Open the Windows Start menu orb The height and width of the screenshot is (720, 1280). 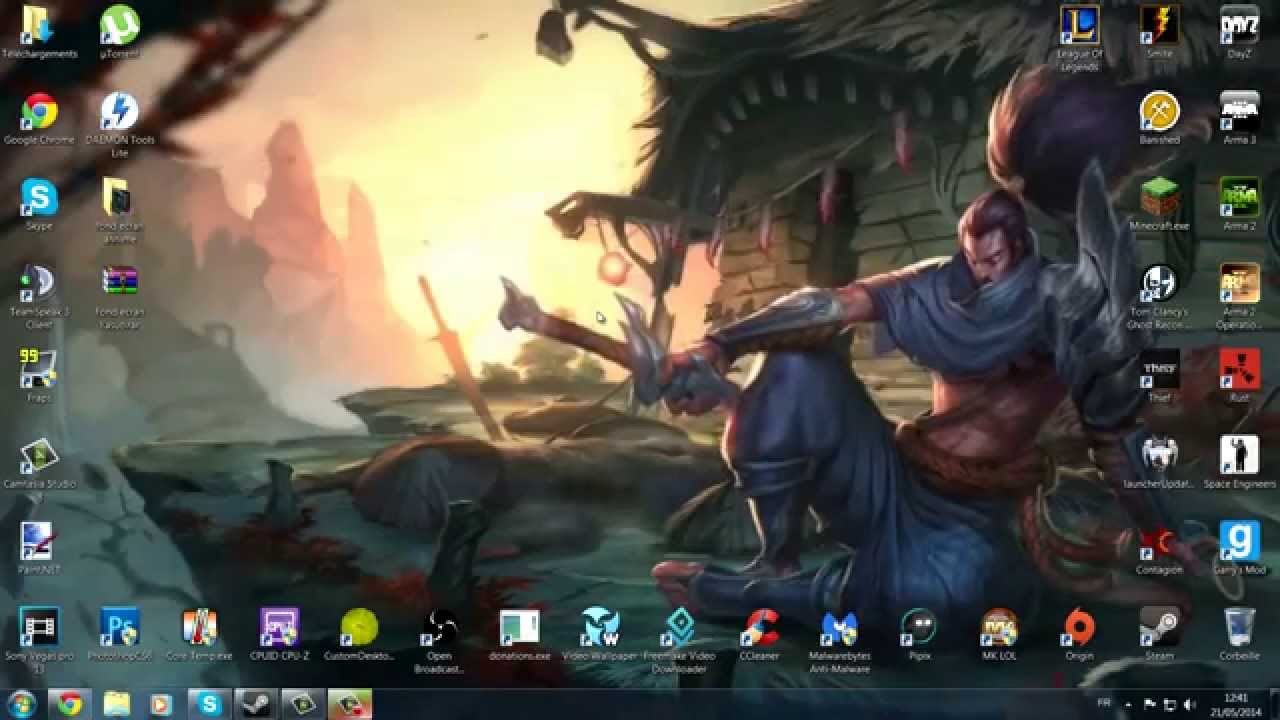21,704
